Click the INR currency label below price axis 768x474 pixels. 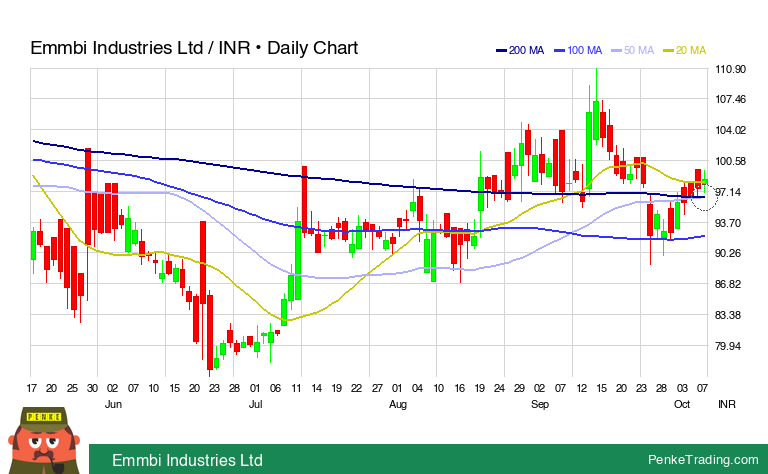click(x=727, y=404)
